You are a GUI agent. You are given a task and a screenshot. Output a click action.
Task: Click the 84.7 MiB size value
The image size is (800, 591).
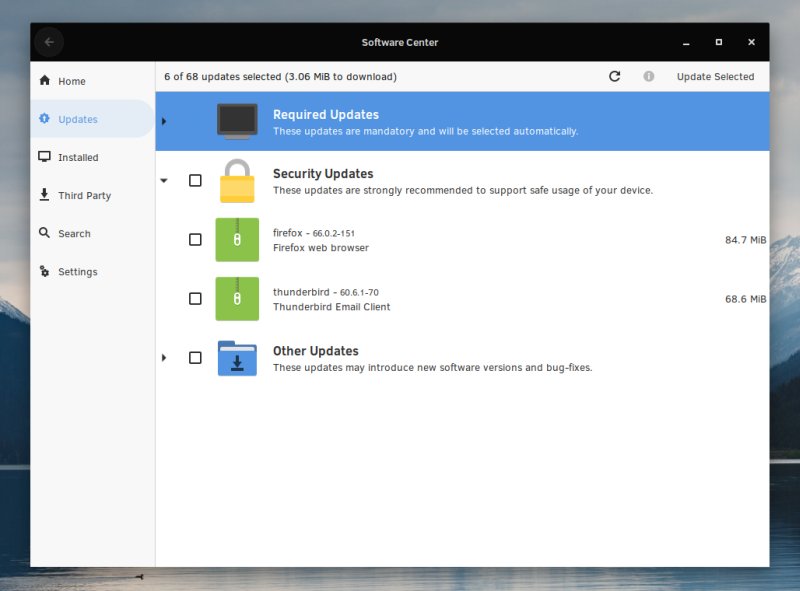(745, 240)
